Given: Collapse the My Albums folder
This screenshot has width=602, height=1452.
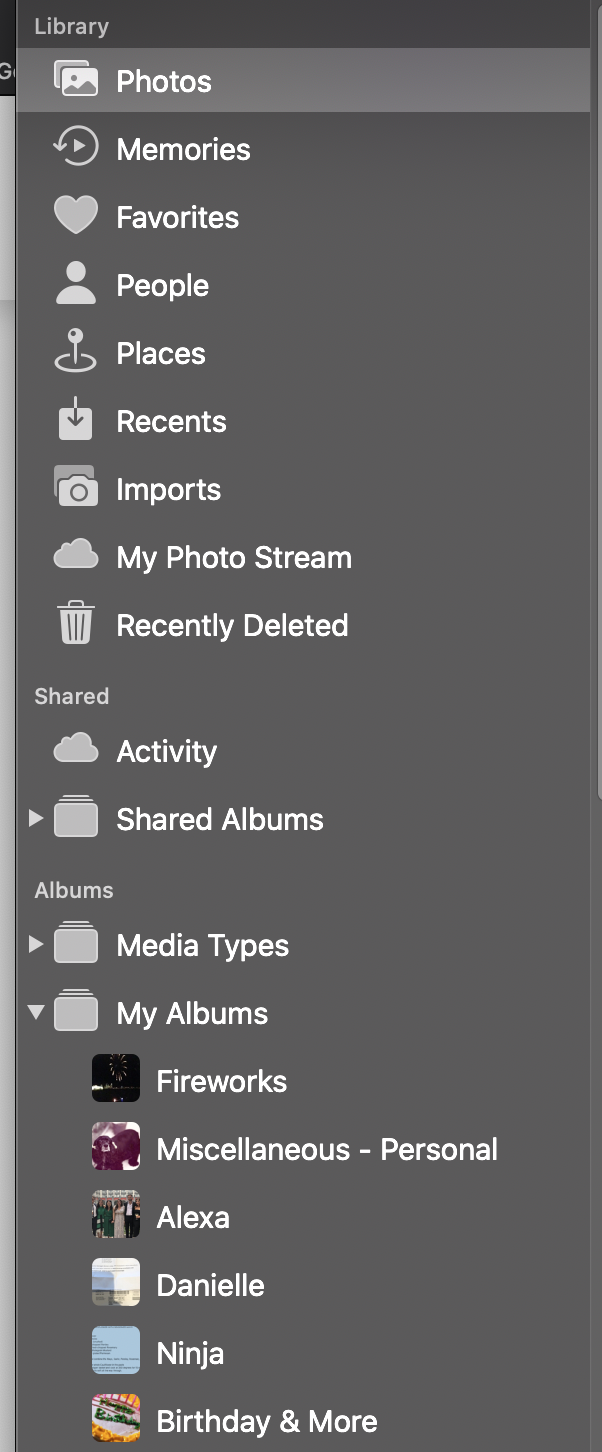Looking at the screenshot, I should [36, 1013].
